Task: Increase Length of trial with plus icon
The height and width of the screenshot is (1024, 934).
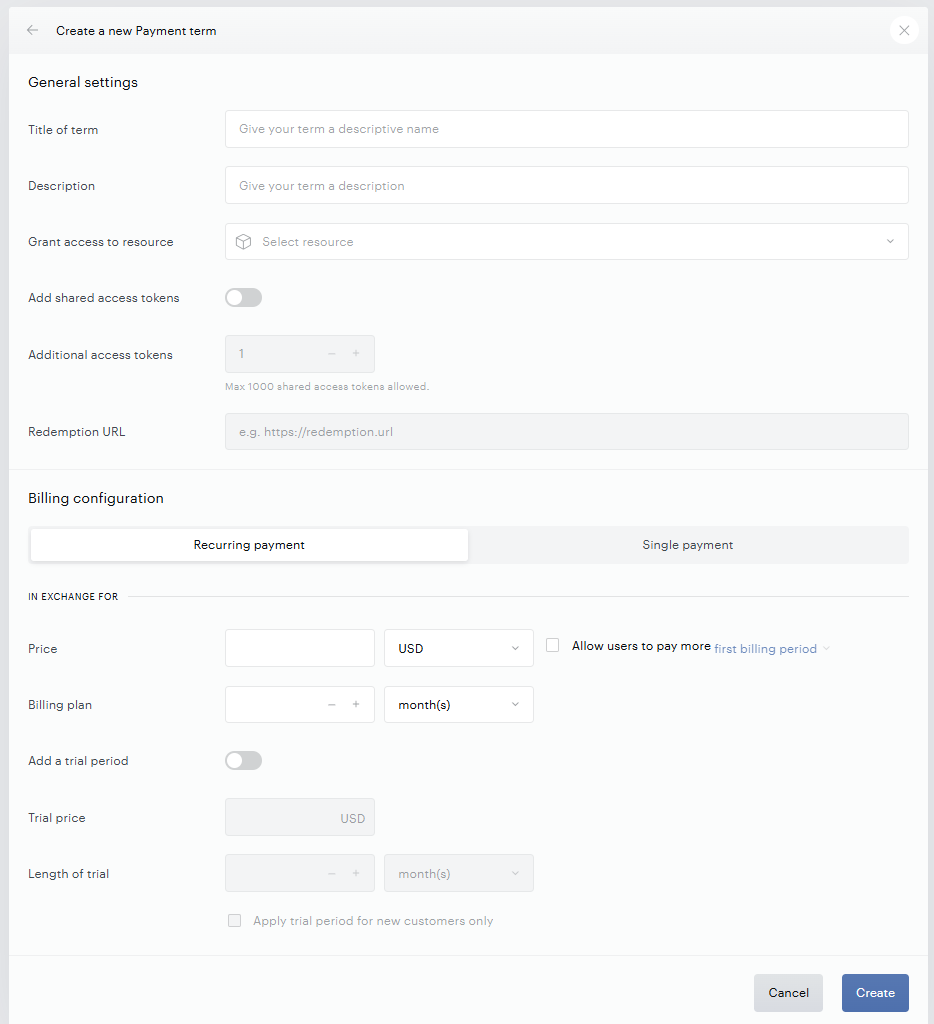Action: point(356,873)
